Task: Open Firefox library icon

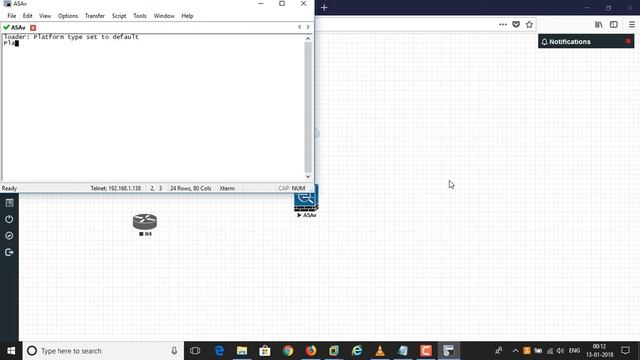Action: 598,24
